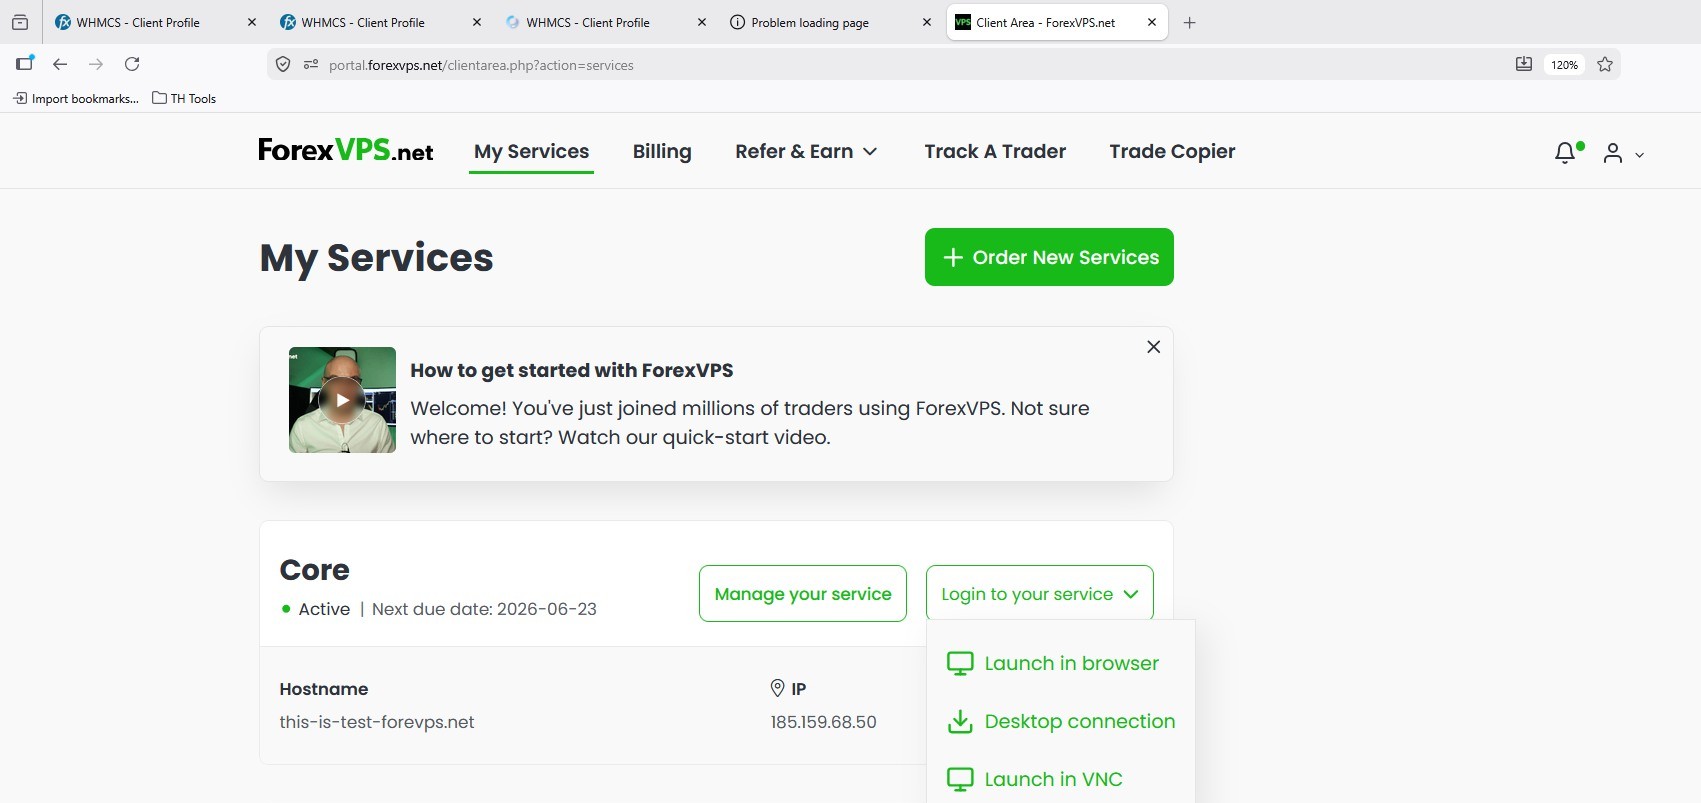Open the address bar downloads/save icon
The height and width of the screenshot is (803, 1701).
pyautogui.click(x=1524, y=65)
